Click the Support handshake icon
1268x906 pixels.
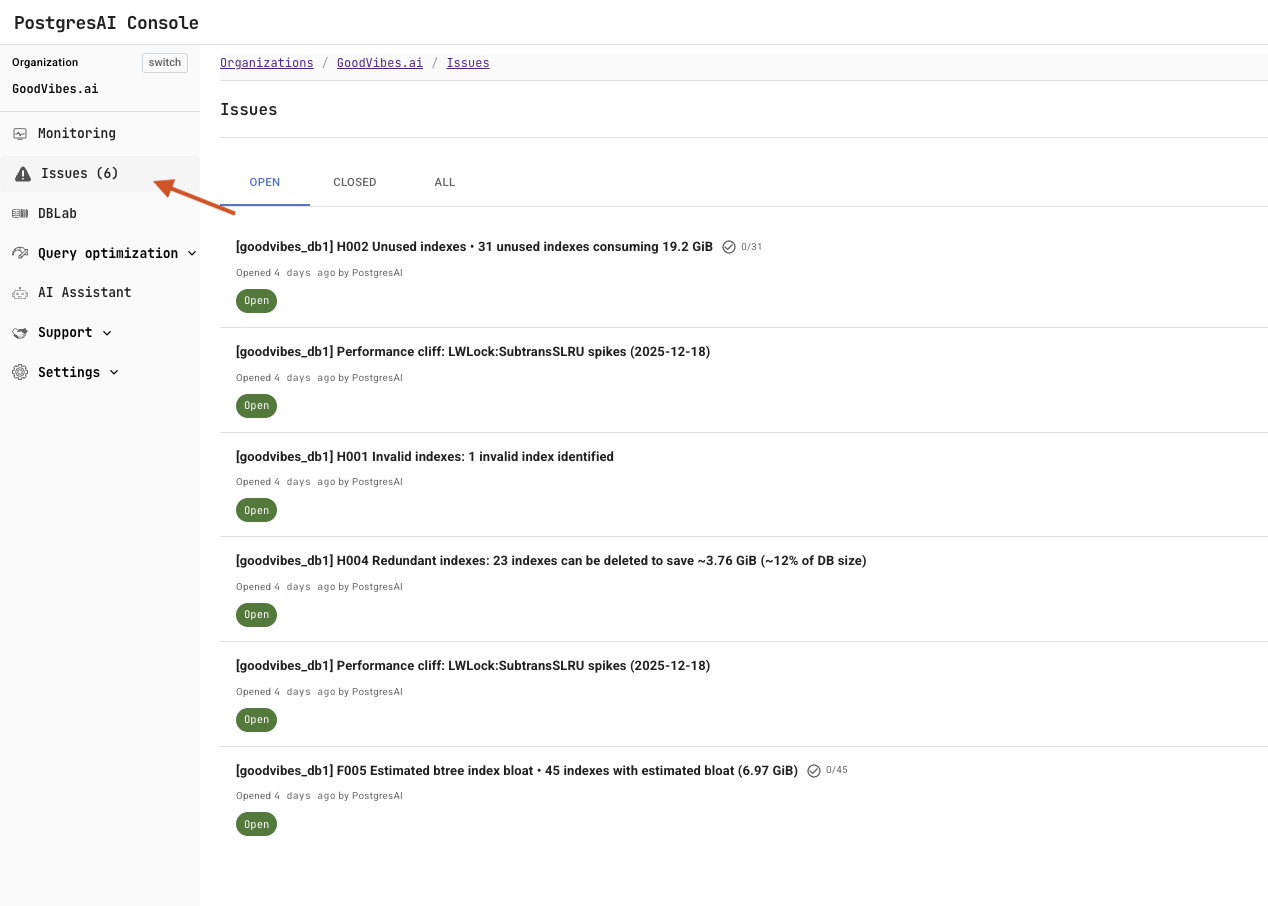pyautogui.click(x=20, y=332)
